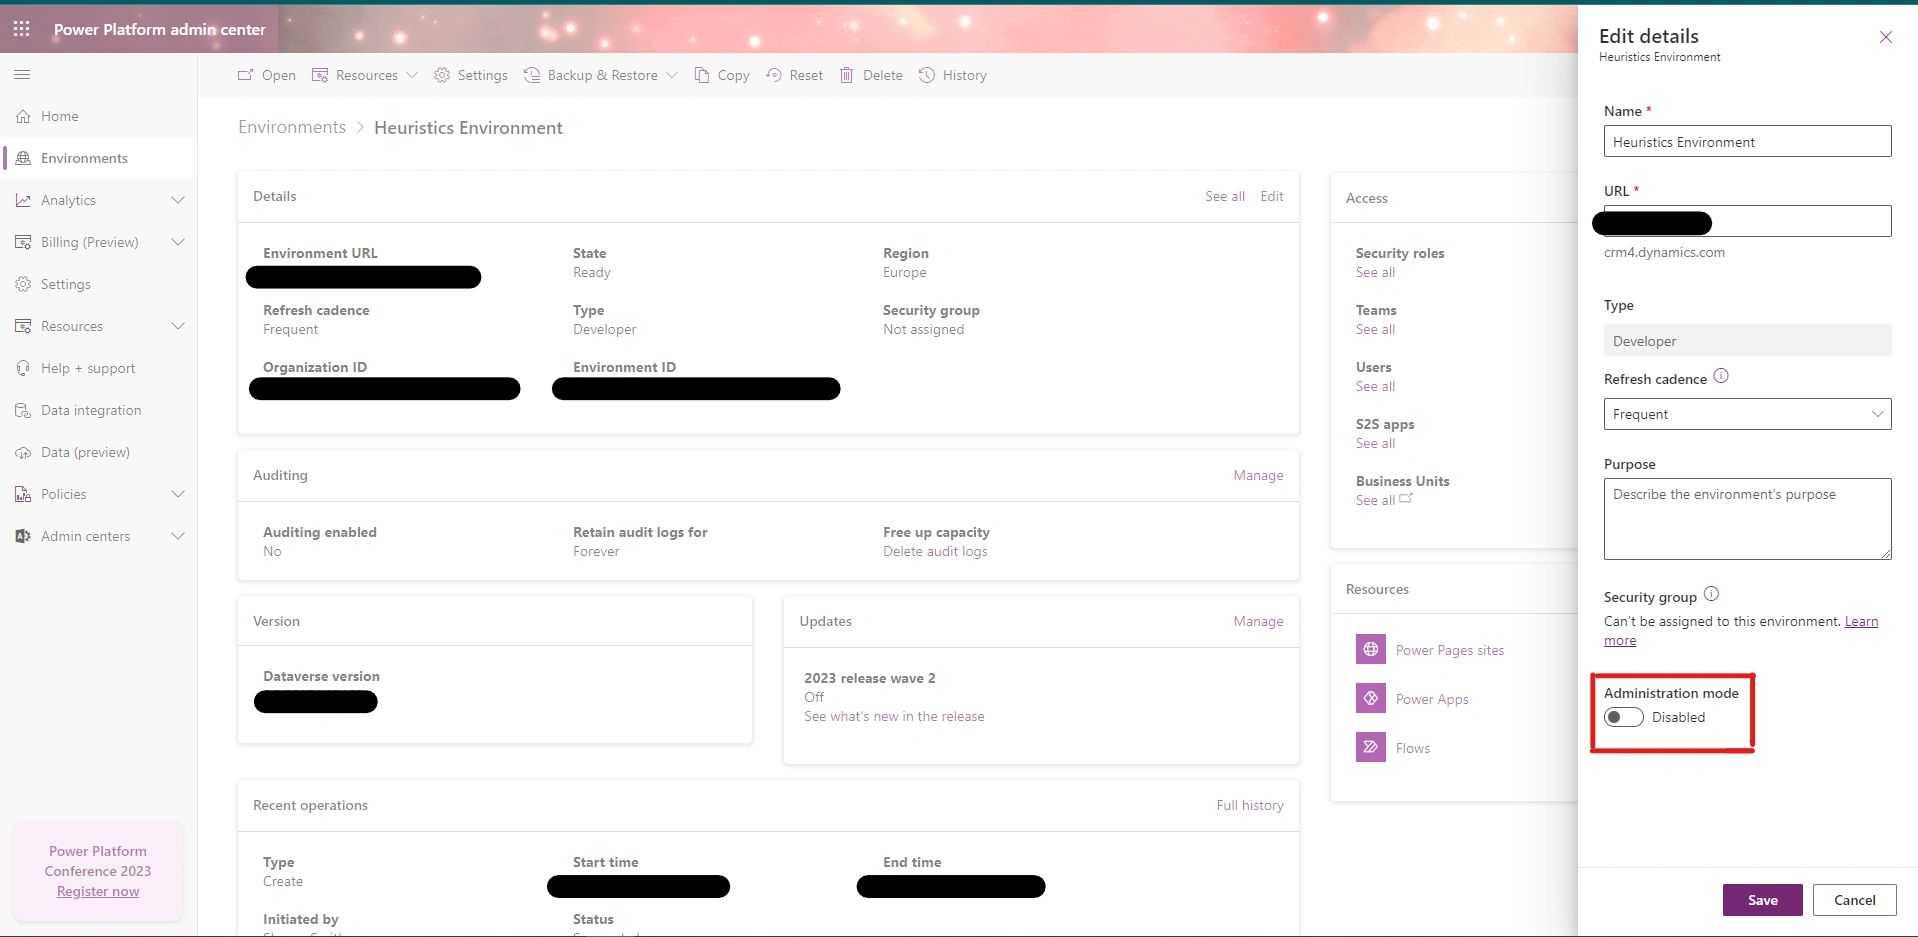1918x937 pixels.
Task: Go to Home in left navigation
Action: click(x=59, y=116)
